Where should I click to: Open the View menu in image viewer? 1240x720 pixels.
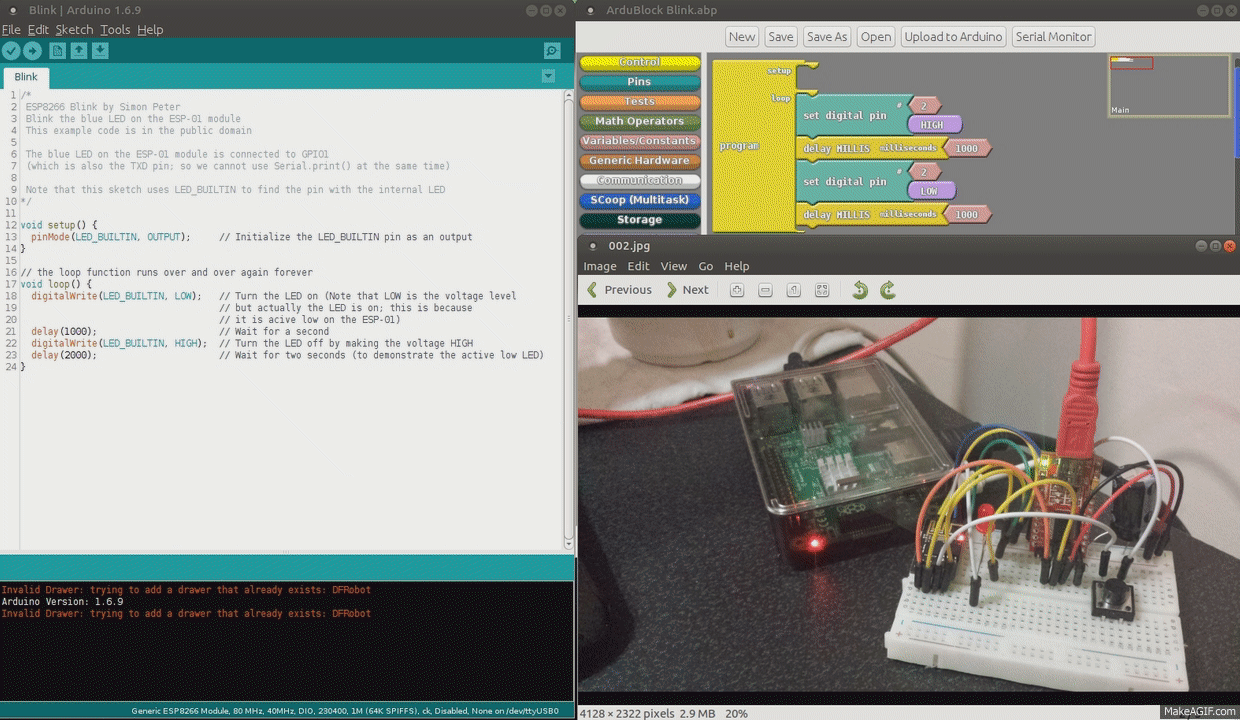coord(673,266)
